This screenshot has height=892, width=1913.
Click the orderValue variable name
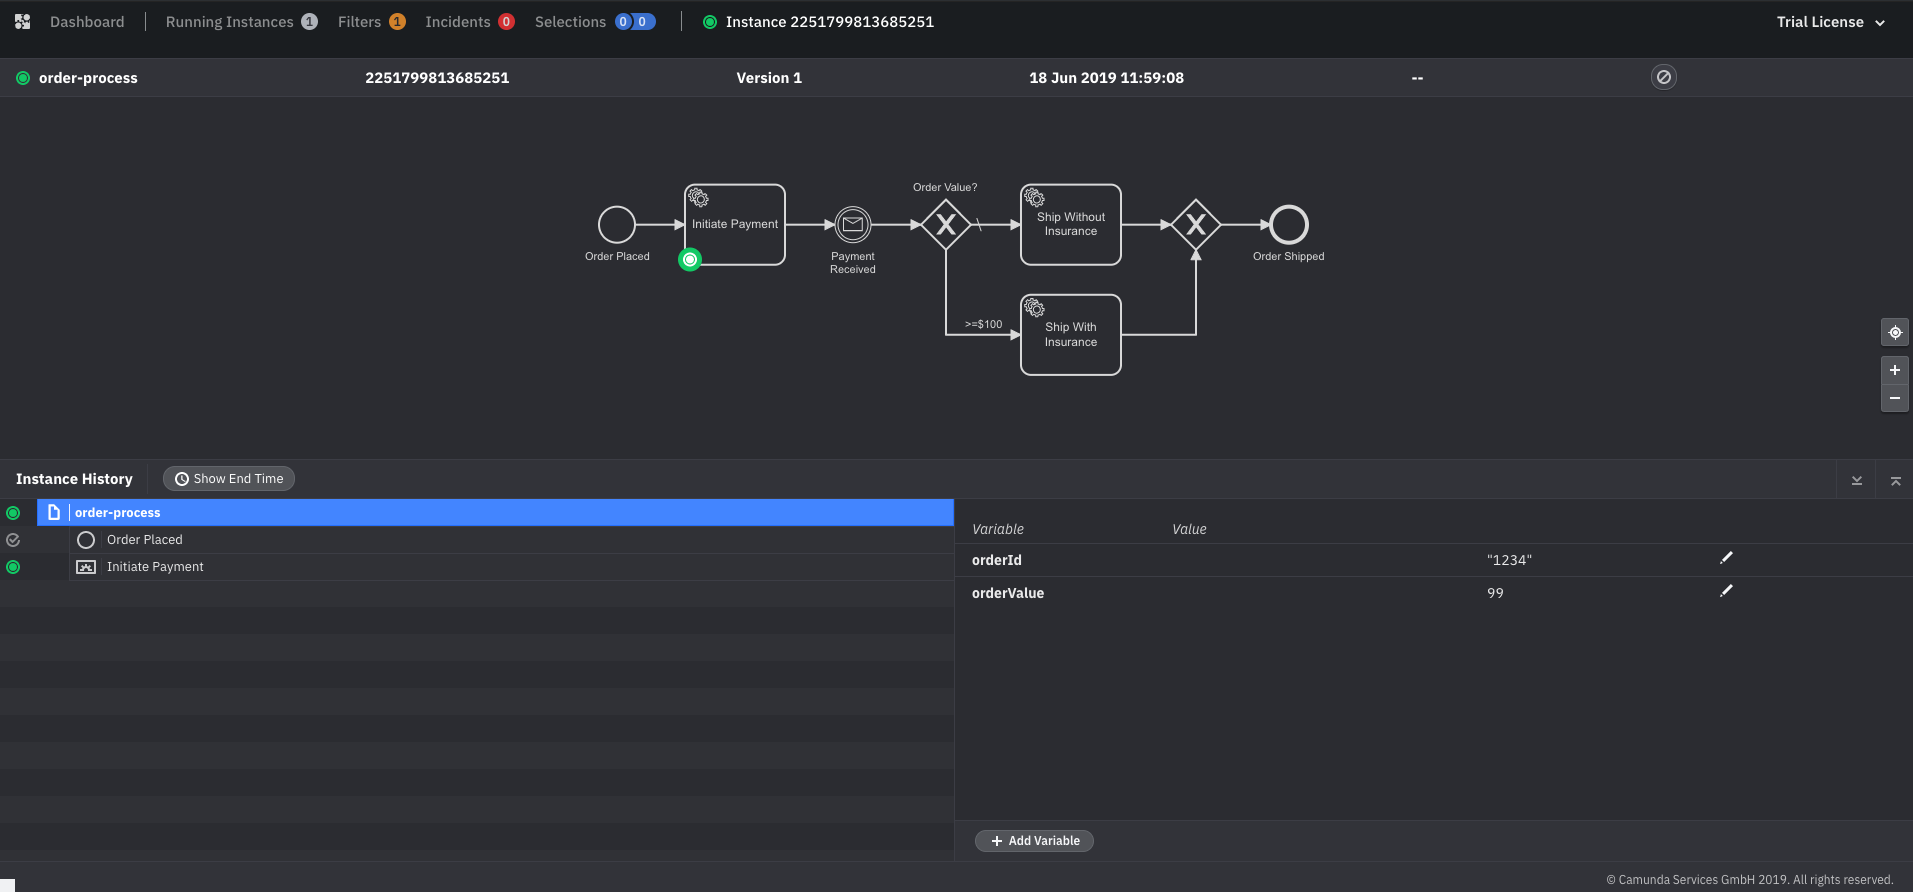click(x=1008, y=593)
